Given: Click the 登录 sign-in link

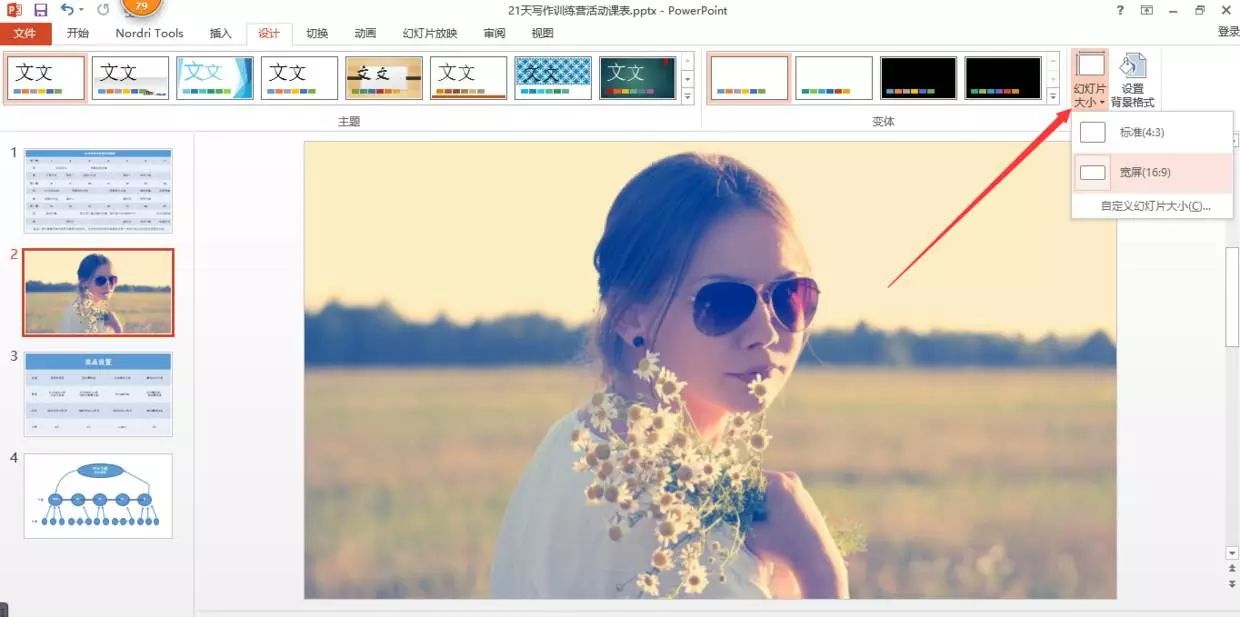Looking at the screenshot, I should click(1228, 32).
